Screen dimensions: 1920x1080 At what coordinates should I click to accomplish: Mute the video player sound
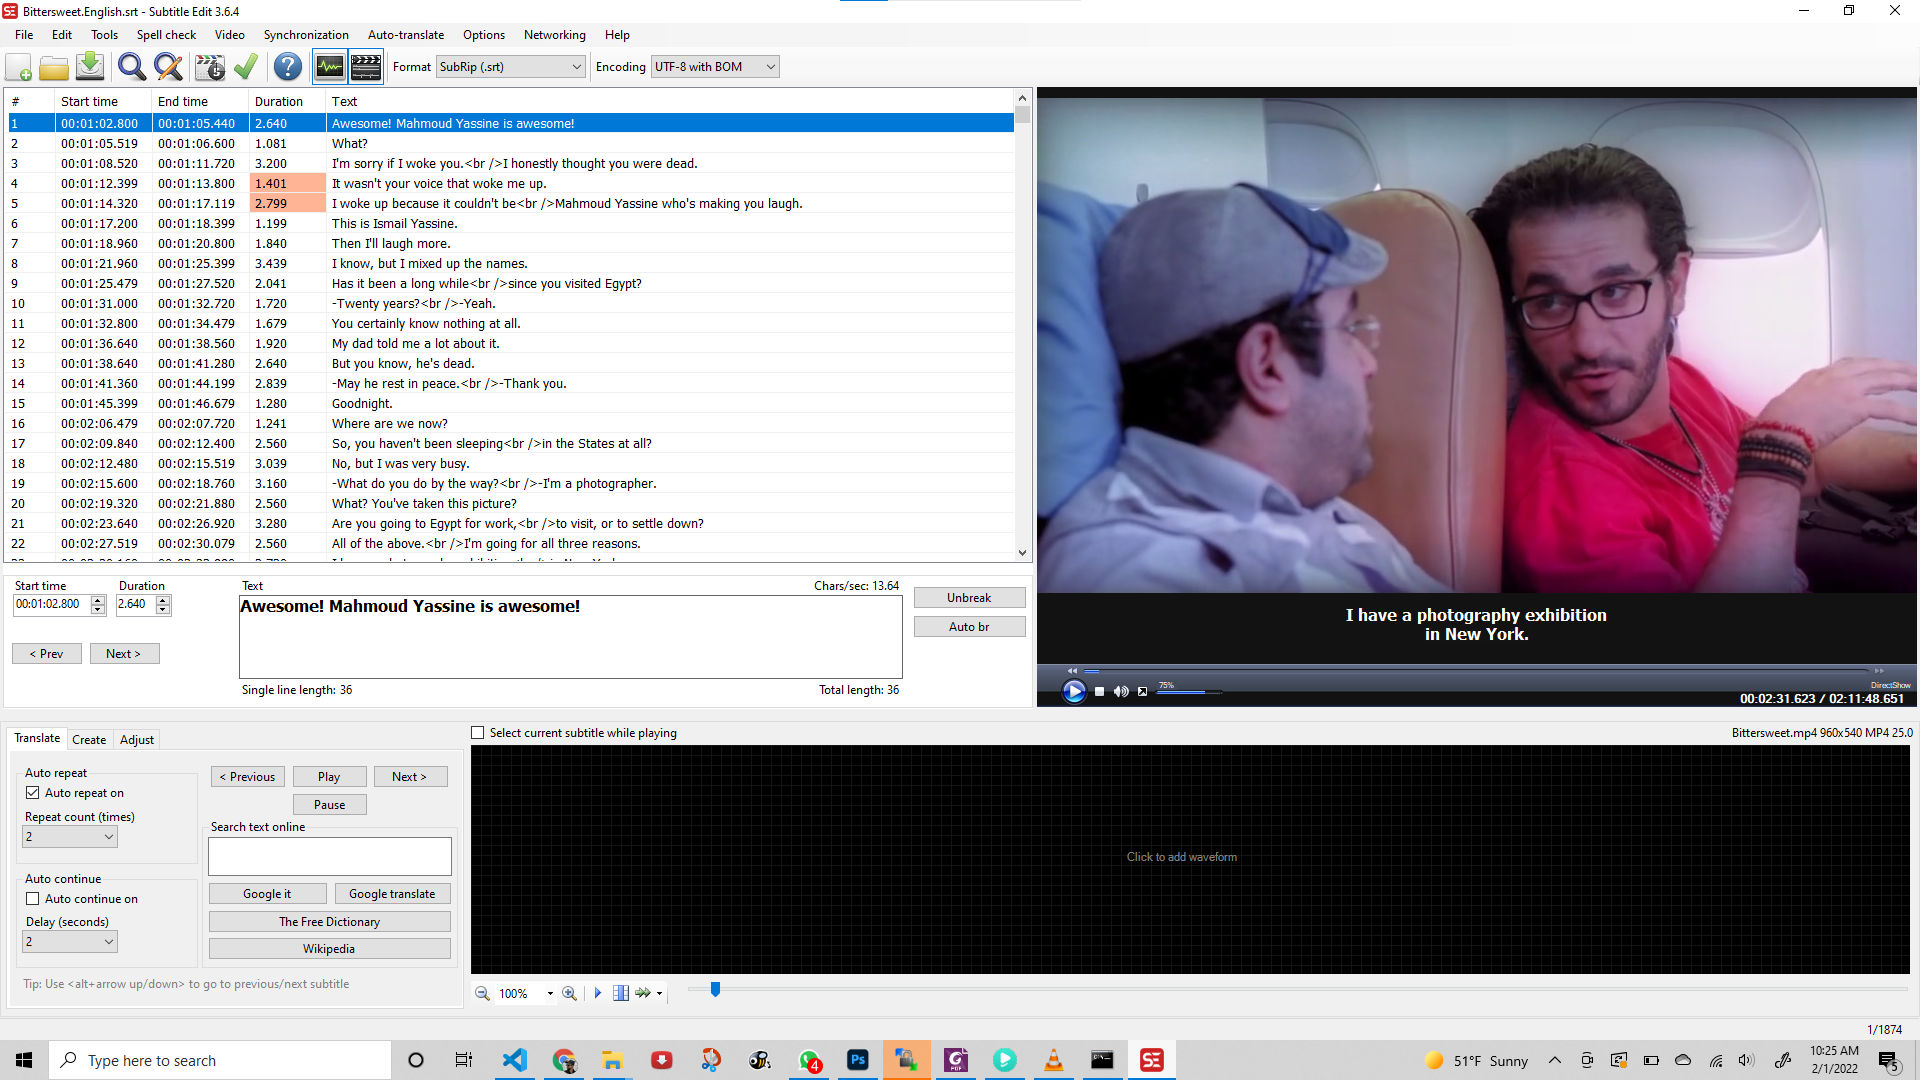coord(1121,691)
